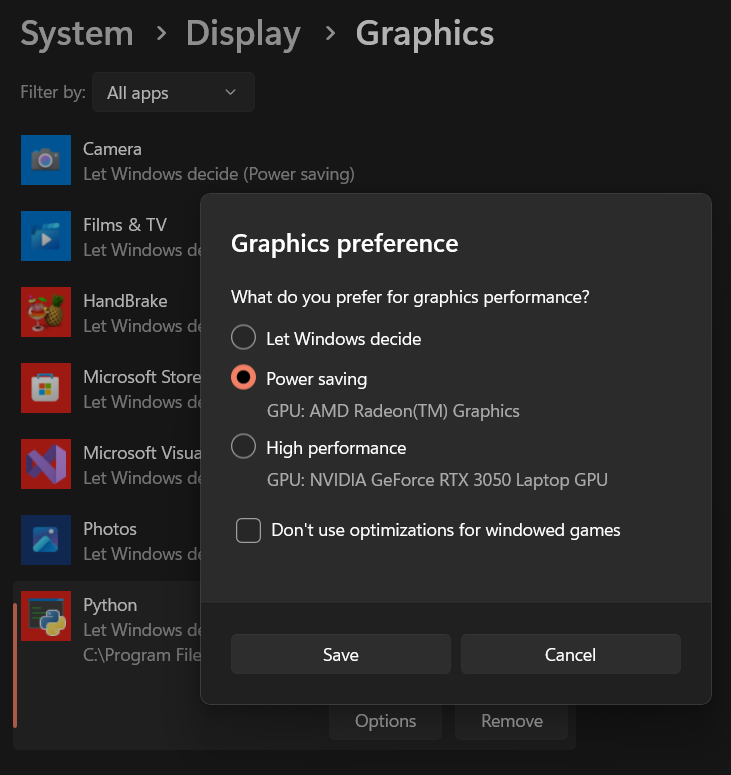
Task: Go to System in the breadcrumb
Action: (77, 34)
